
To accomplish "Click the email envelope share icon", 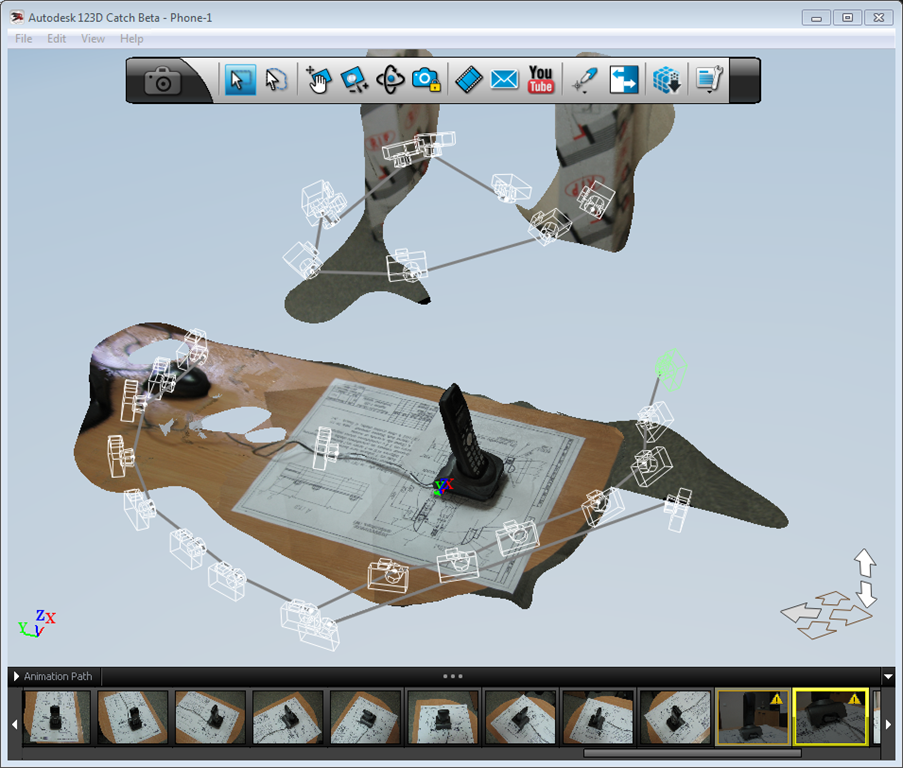I will [x=504, y=79].
